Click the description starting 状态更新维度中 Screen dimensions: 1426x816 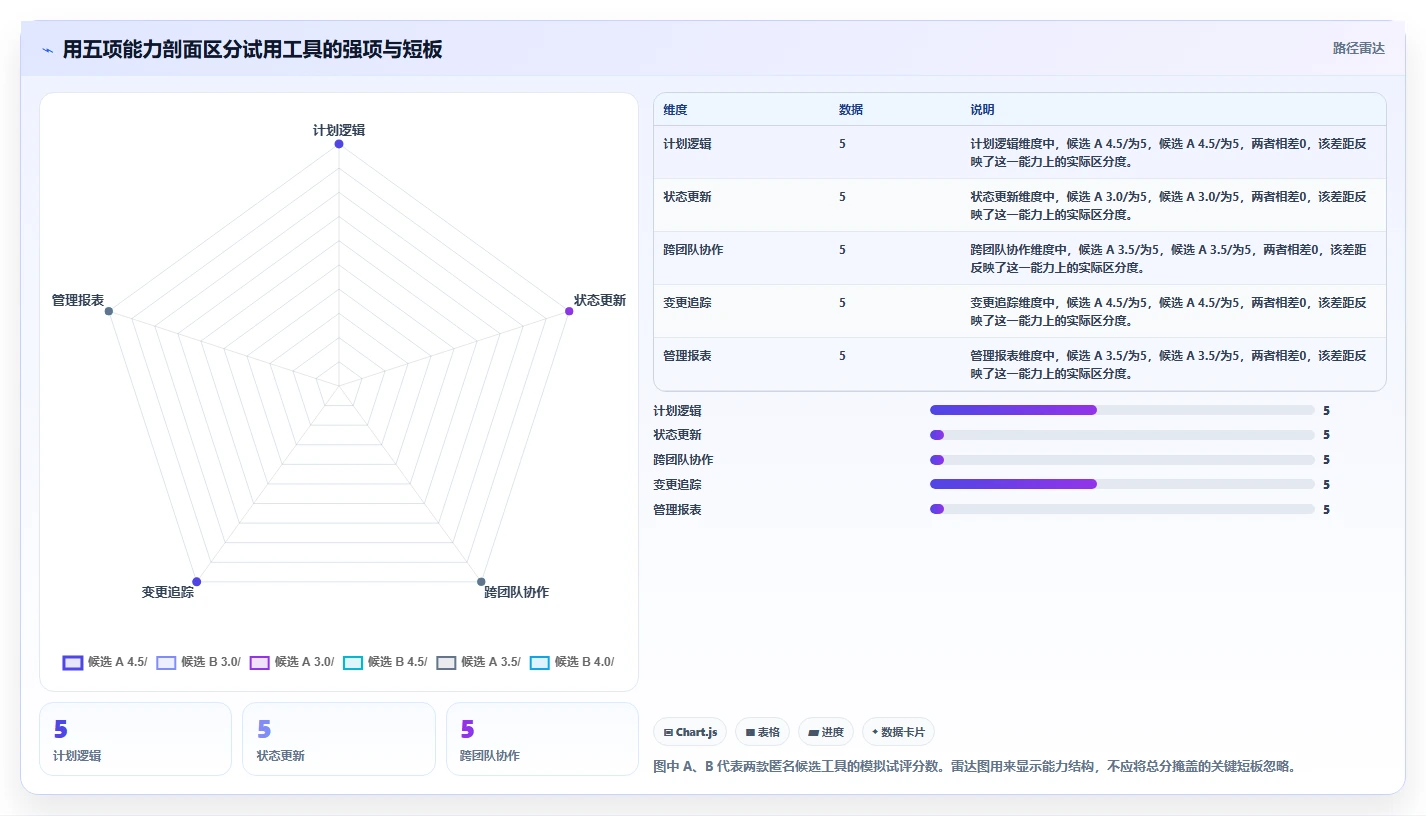[x=1168, y=206]
